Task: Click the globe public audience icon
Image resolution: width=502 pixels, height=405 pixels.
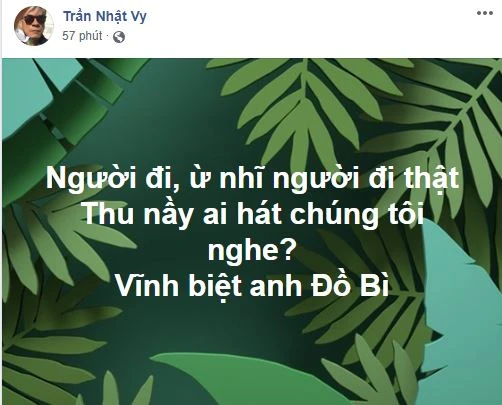Action: (x=119, y=37)
